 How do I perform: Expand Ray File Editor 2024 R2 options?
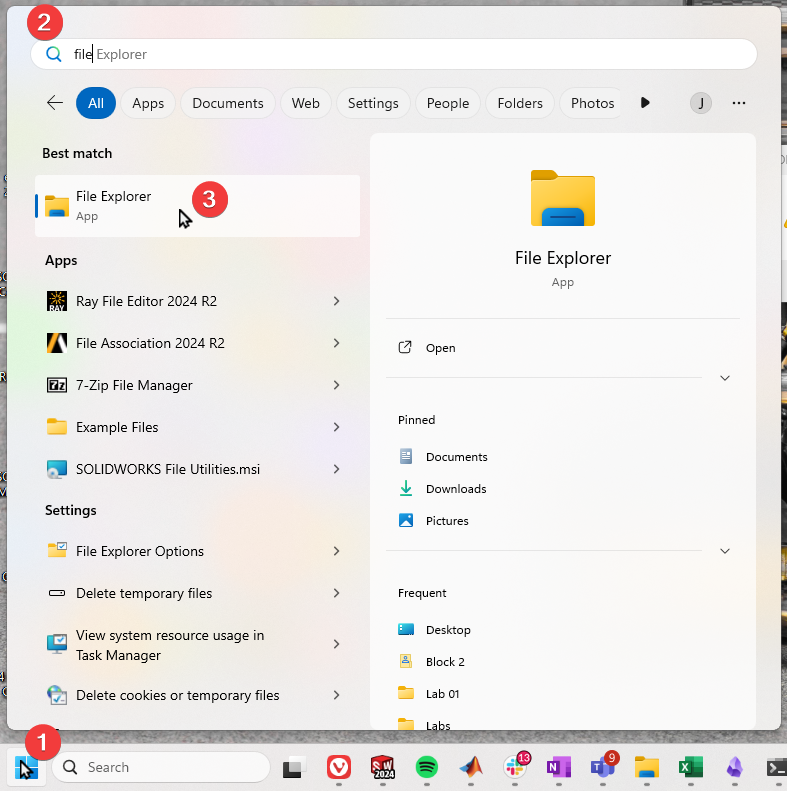336,301
